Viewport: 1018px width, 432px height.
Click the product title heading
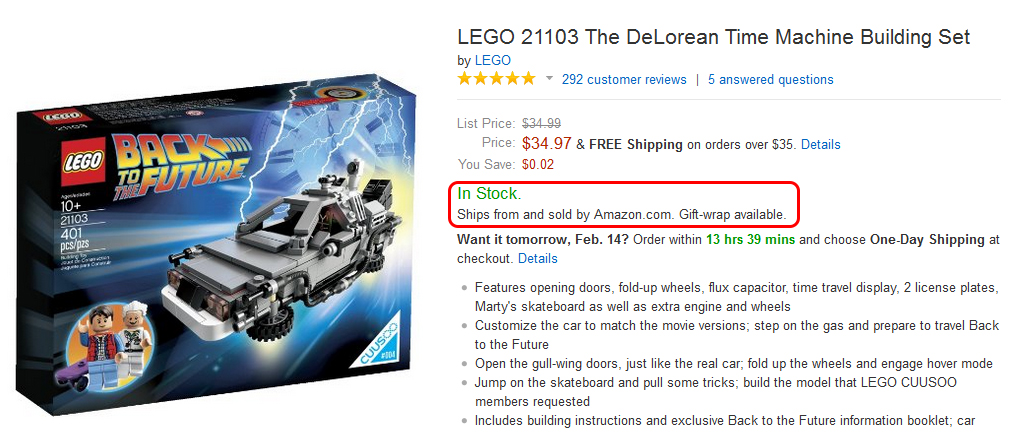point(713,37)
